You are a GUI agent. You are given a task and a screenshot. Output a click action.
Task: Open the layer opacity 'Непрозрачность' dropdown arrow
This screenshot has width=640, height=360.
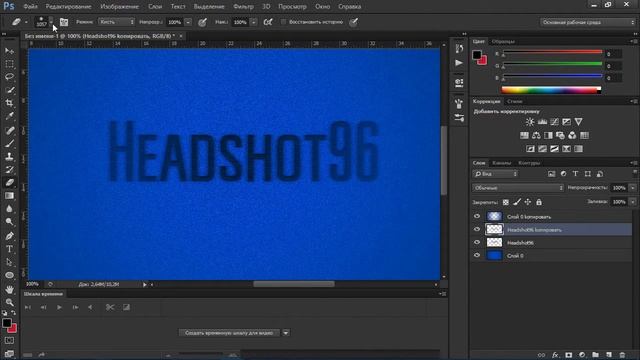click(x=633, y=188)
